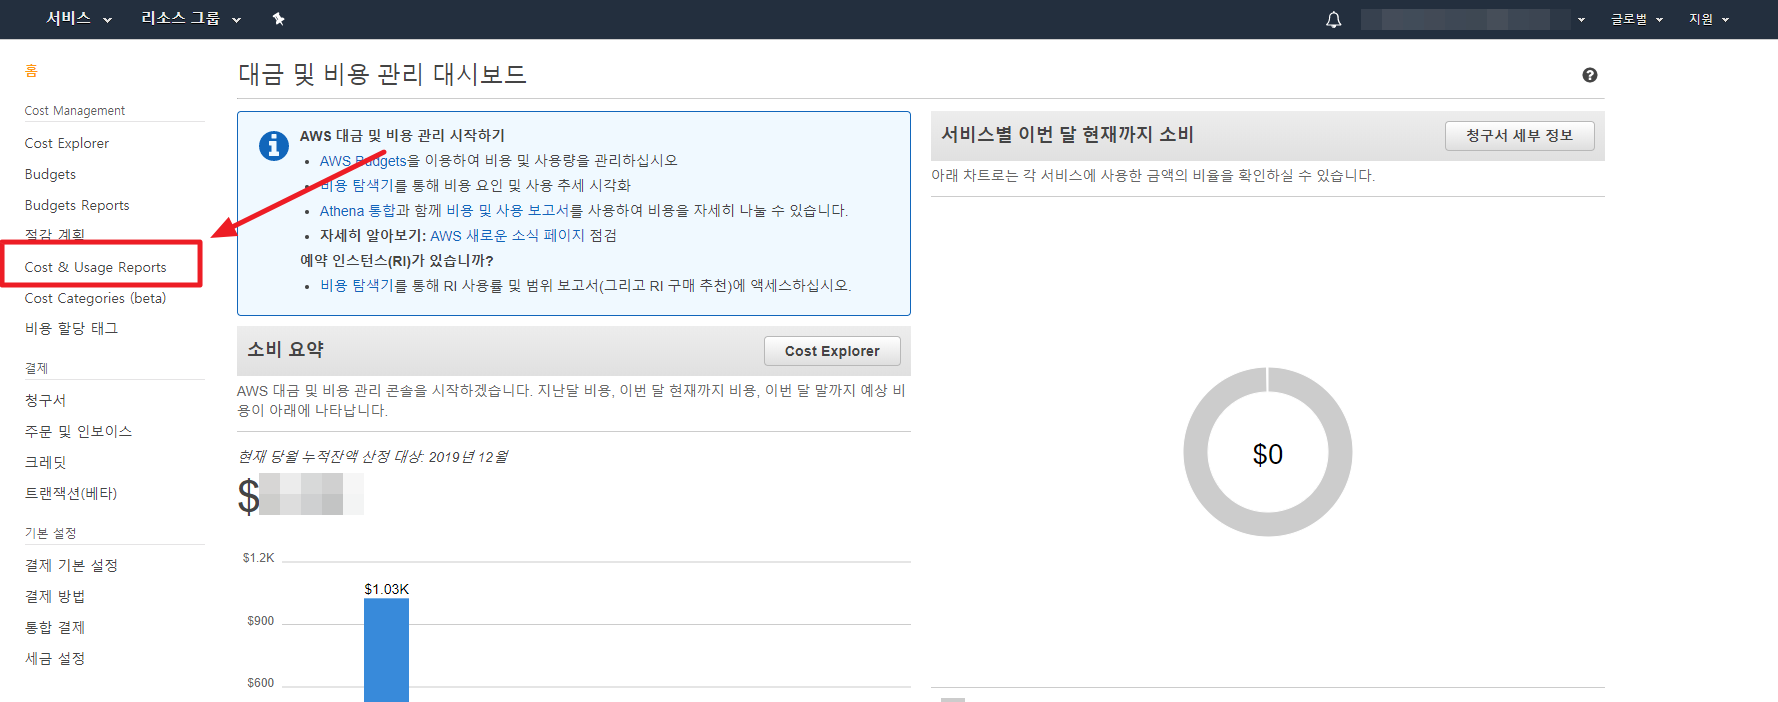Viewport: 1778px width, 702px height.
Task: Expand the 리소스 그룹 dropdown
Action: pos(190,19)
